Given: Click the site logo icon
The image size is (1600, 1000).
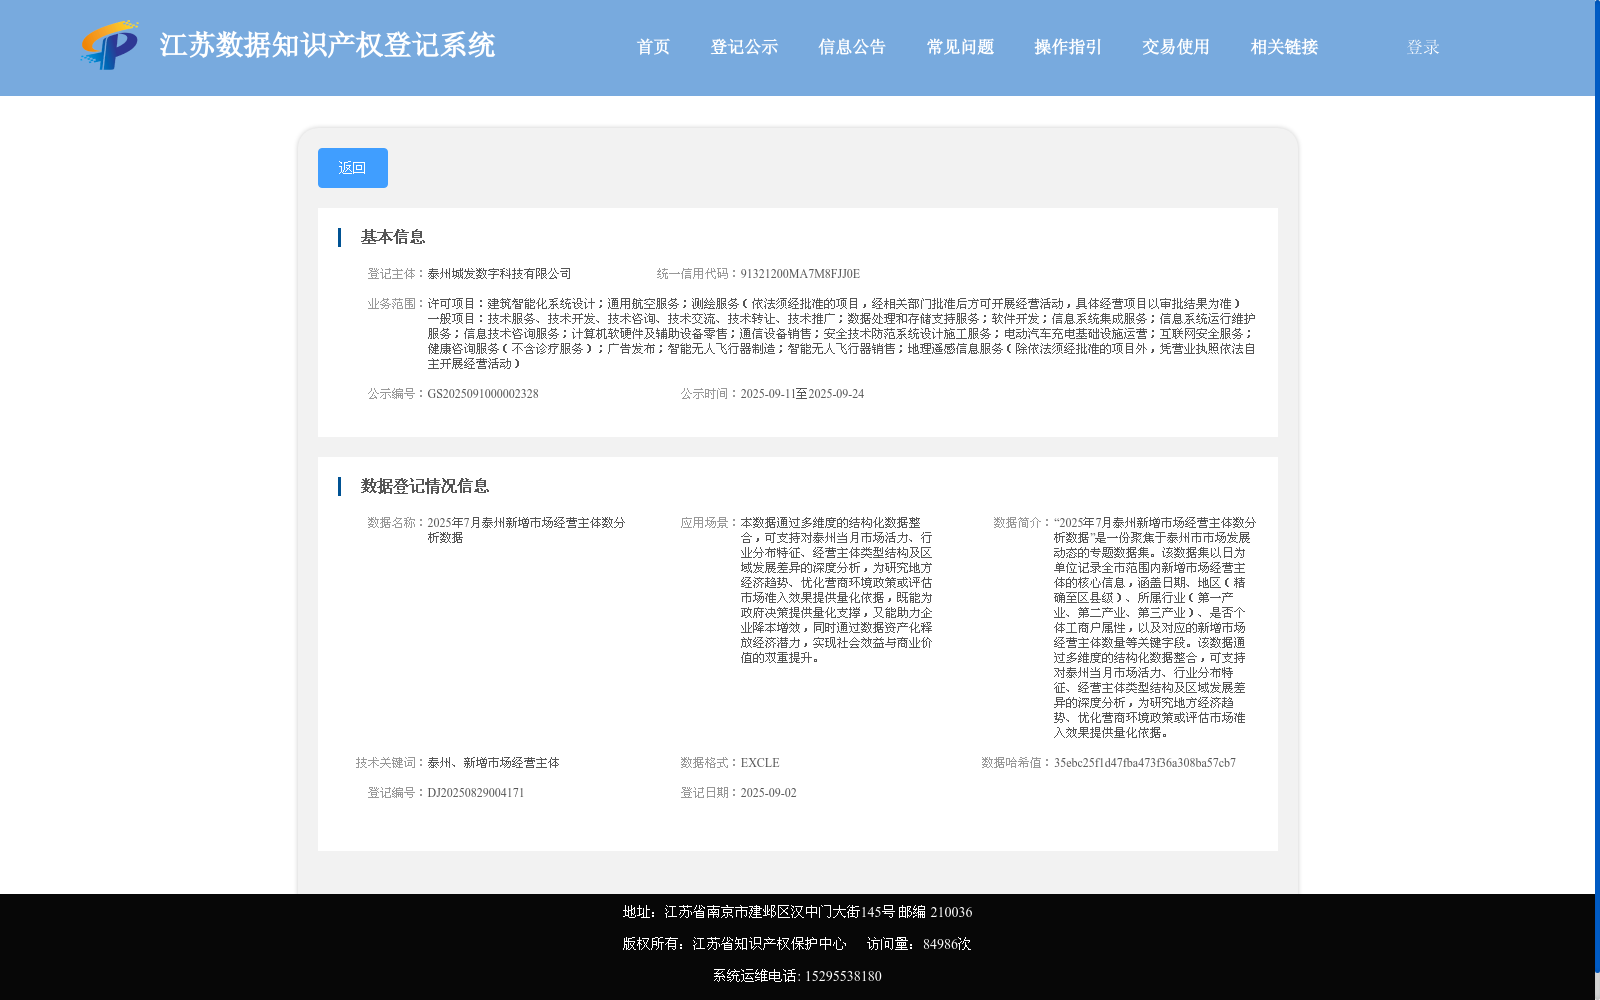Looking at the screenshot, I should 110,45.
